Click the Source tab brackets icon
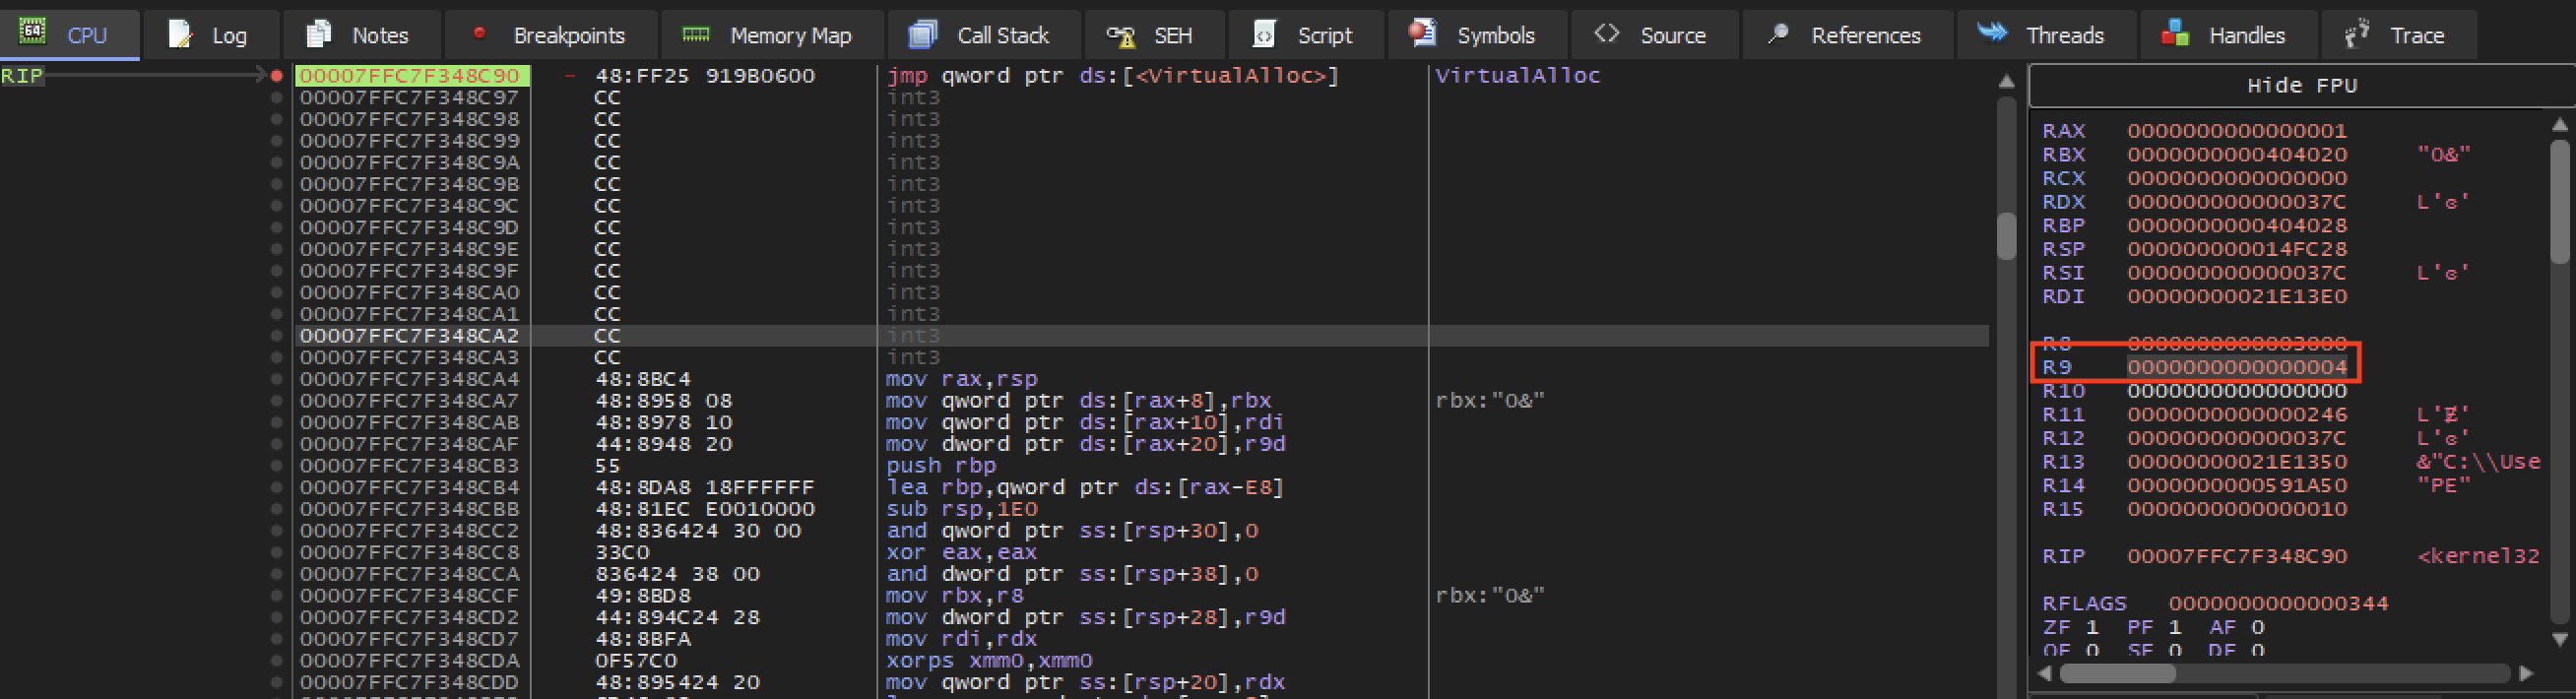The height and width of the screenshot is (699, 2576). tap(1607, 34)
